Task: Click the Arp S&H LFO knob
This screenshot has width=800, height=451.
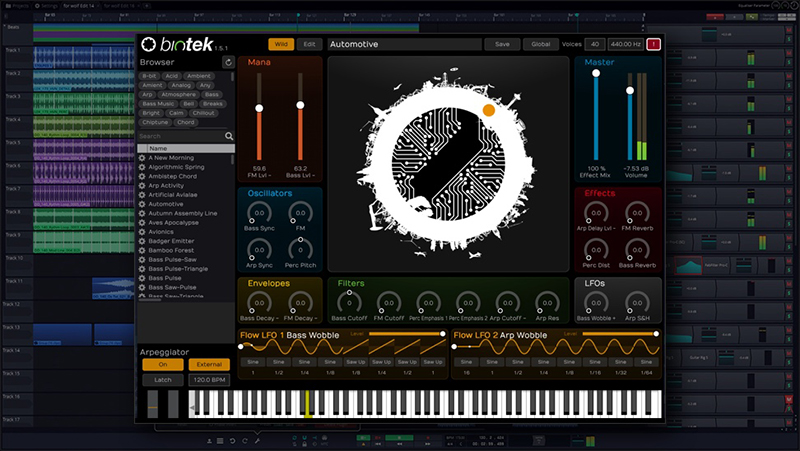Action: 638,301
